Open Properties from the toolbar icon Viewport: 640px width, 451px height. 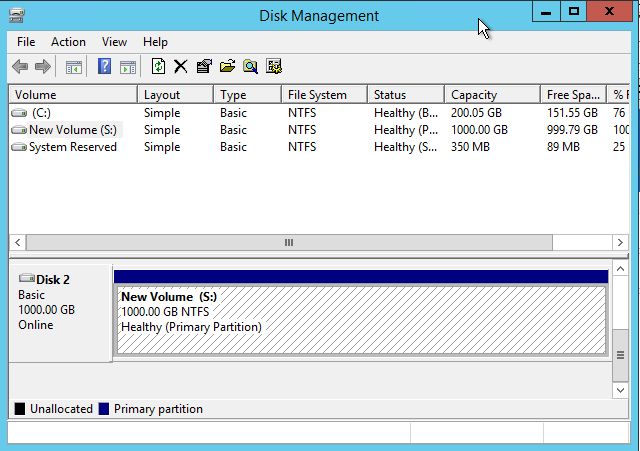[204, 67]
